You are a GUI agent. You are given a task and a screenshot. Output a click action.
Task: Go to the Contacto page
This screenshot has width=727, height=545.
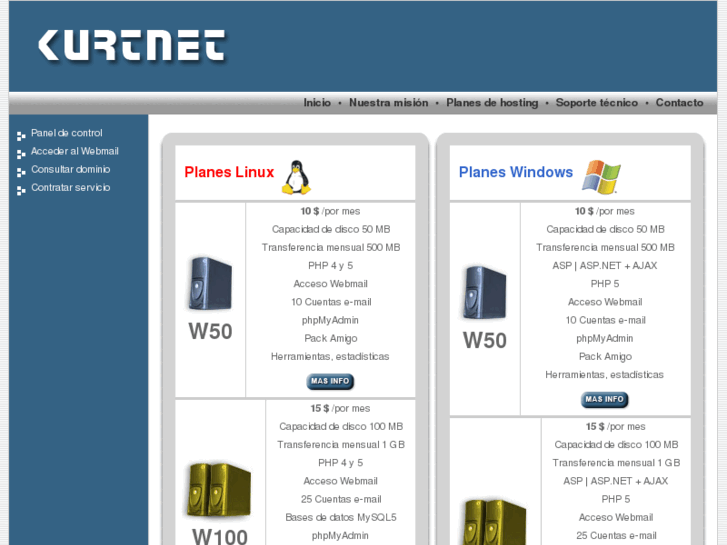pyautogui.click(x=679, y=103)
